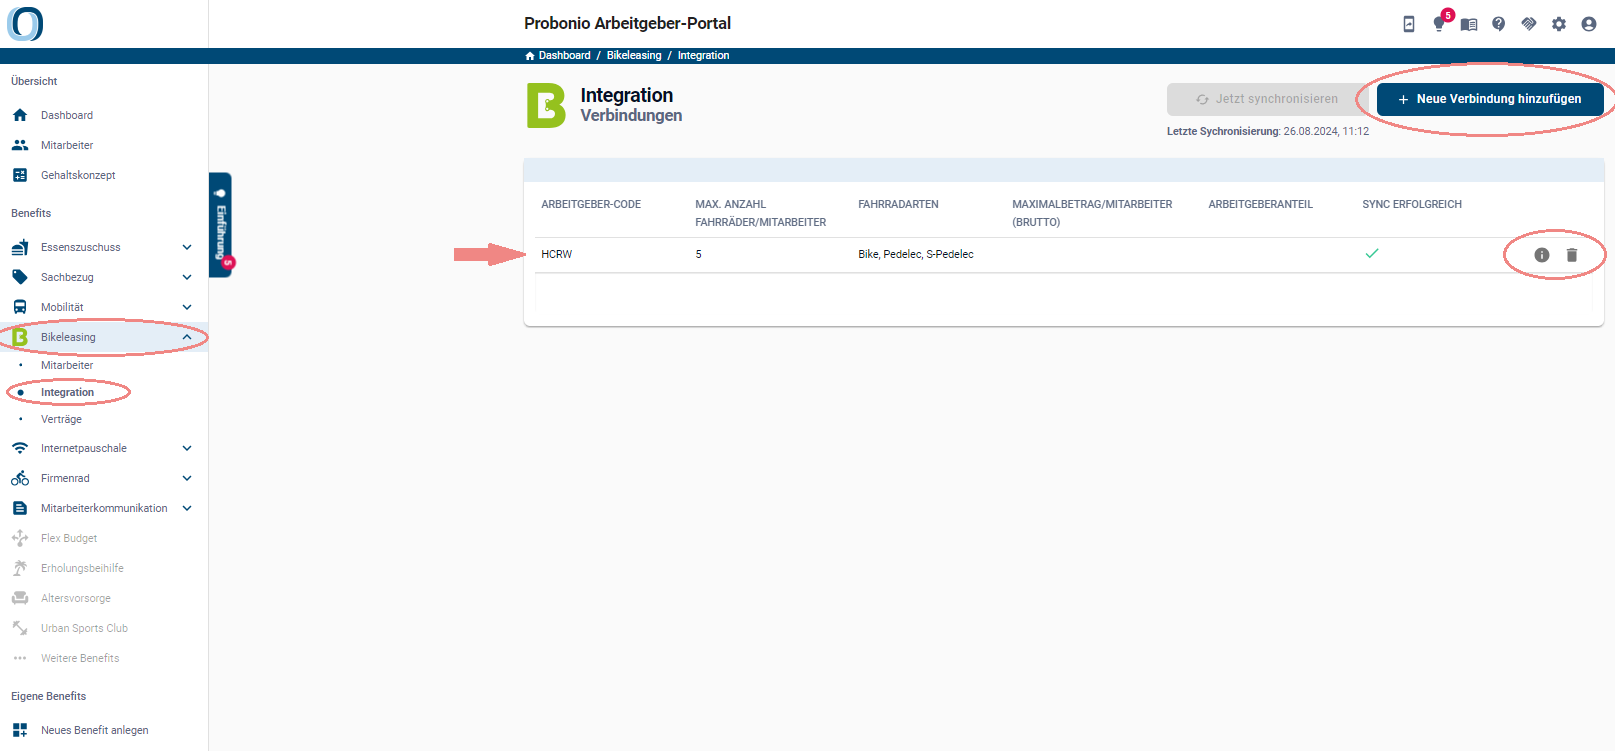Click the Bike, Pedelec, S-Pedelec cell
This screenshot has height=751, width=1615.
(x=916, y=254)
